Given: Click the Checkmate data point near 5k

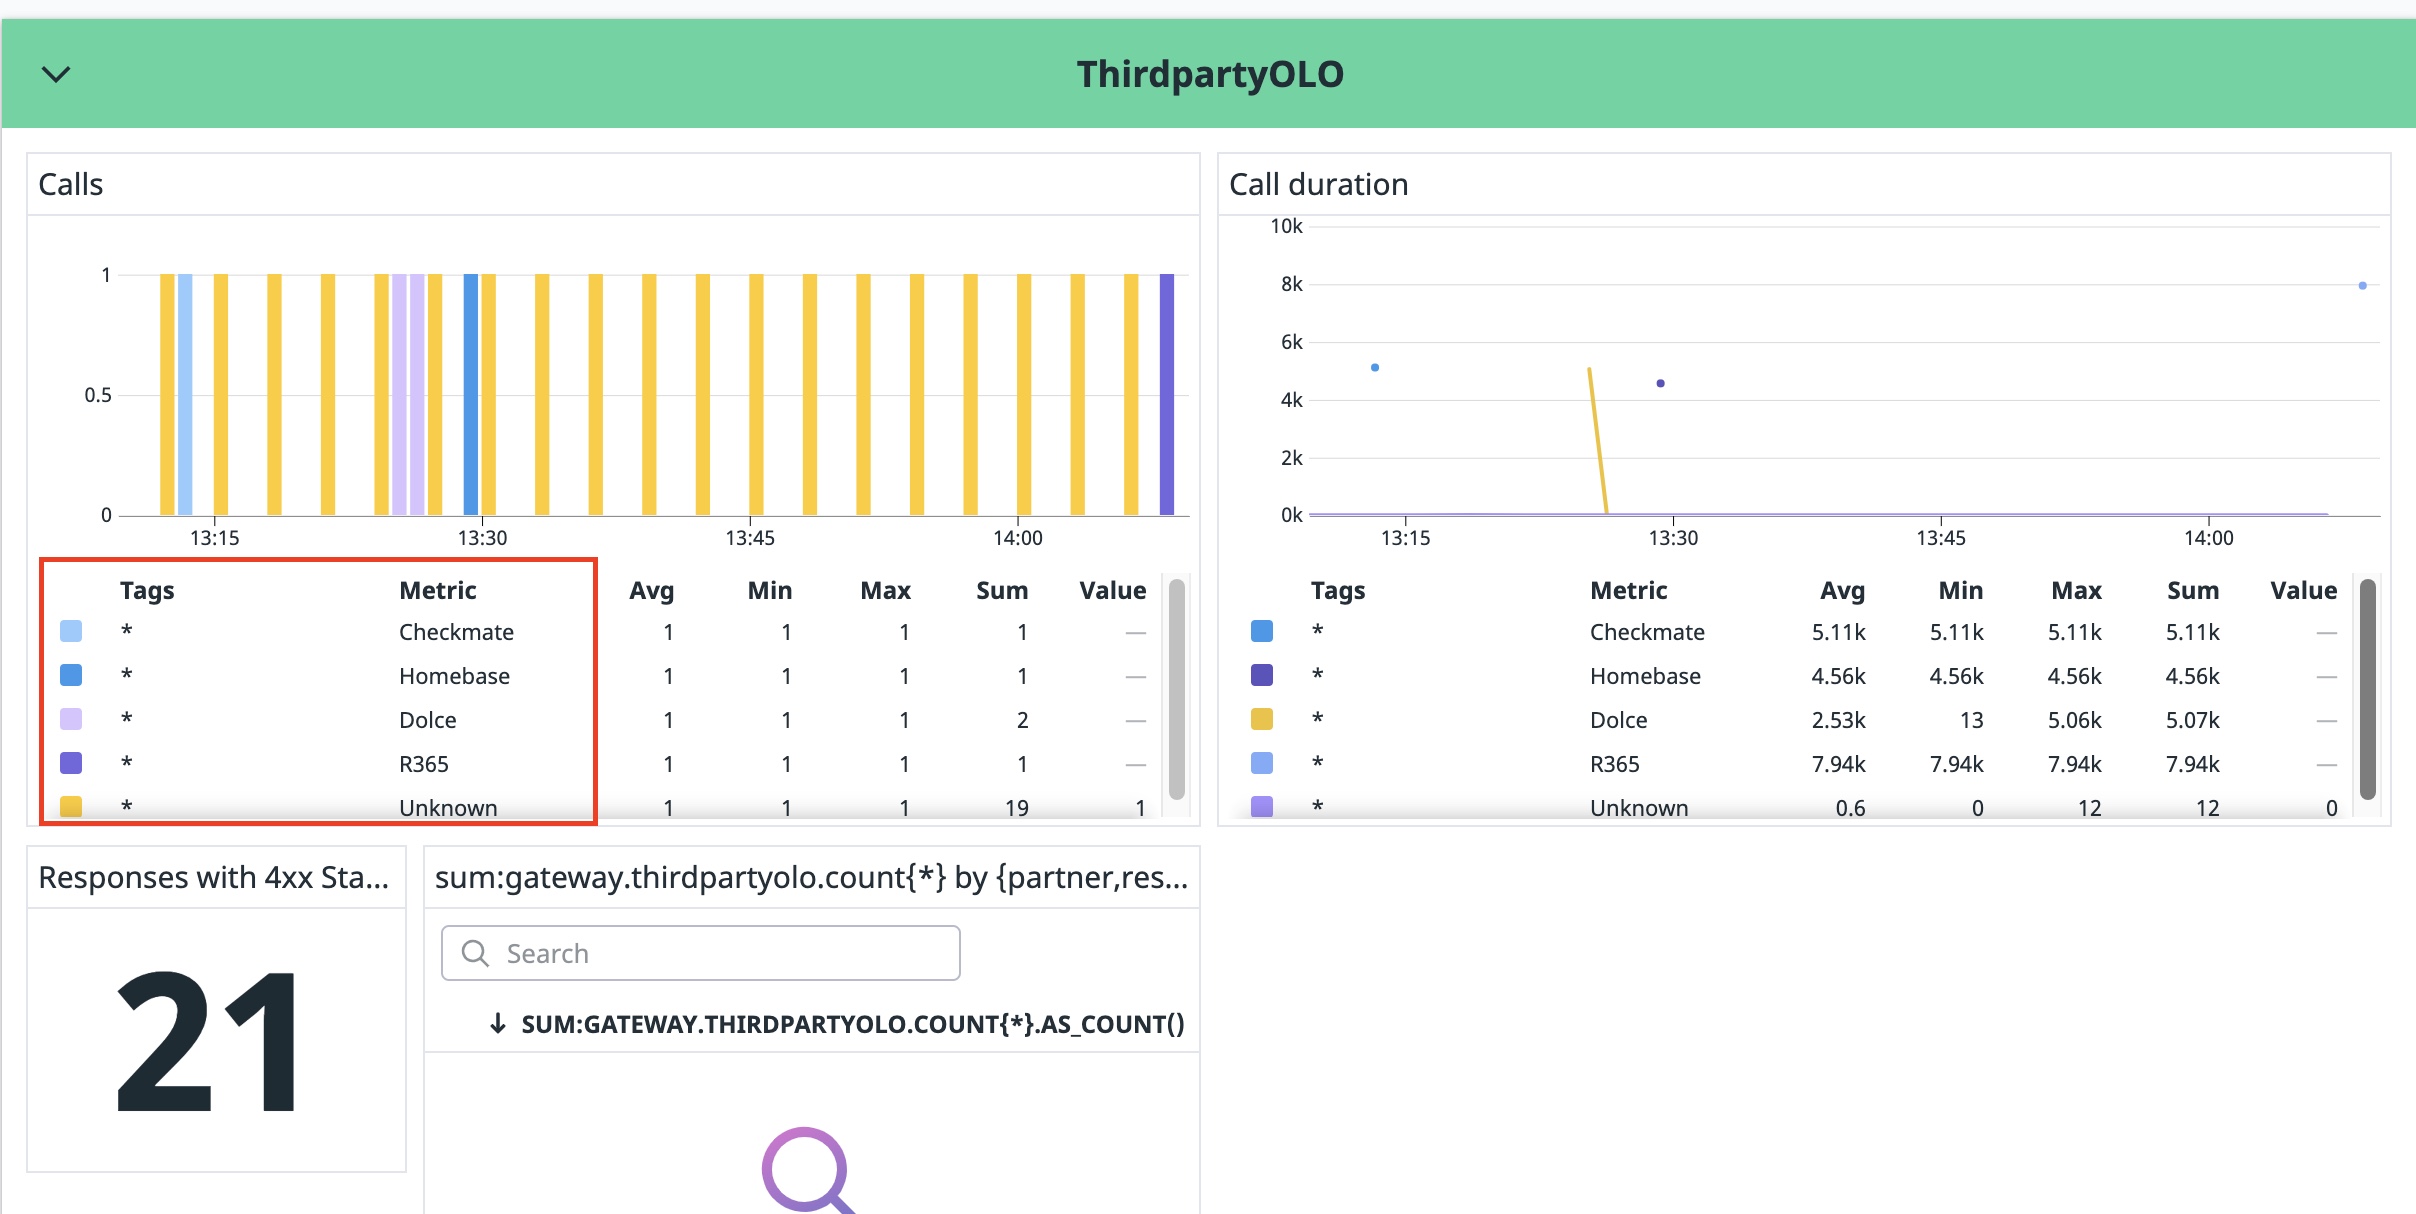Looking at the screenshot, I should click(x=1375, y=368).
